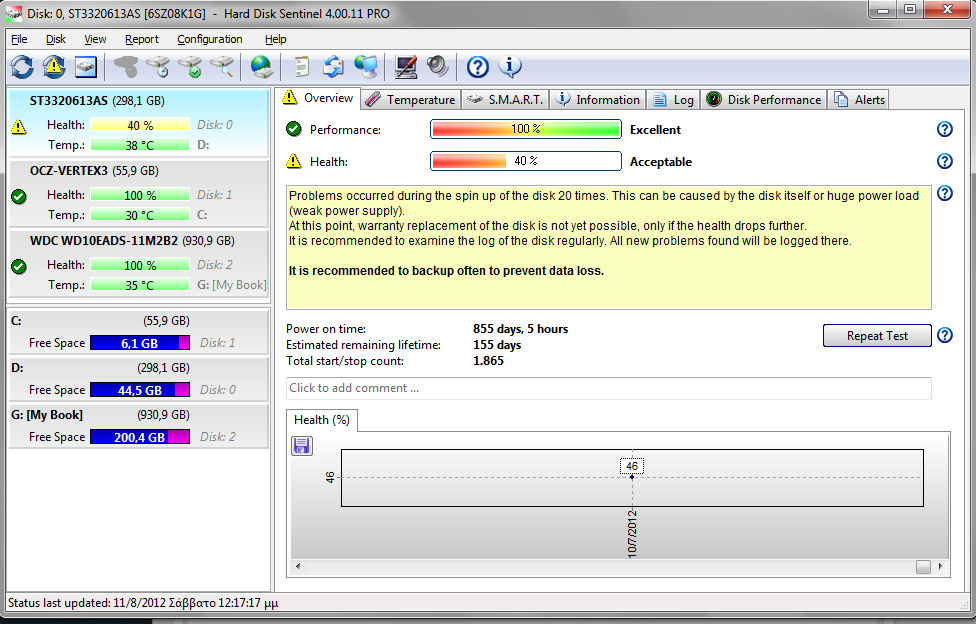Open the File menu
This screenshot has width=976, height=624.
[19, 39]
